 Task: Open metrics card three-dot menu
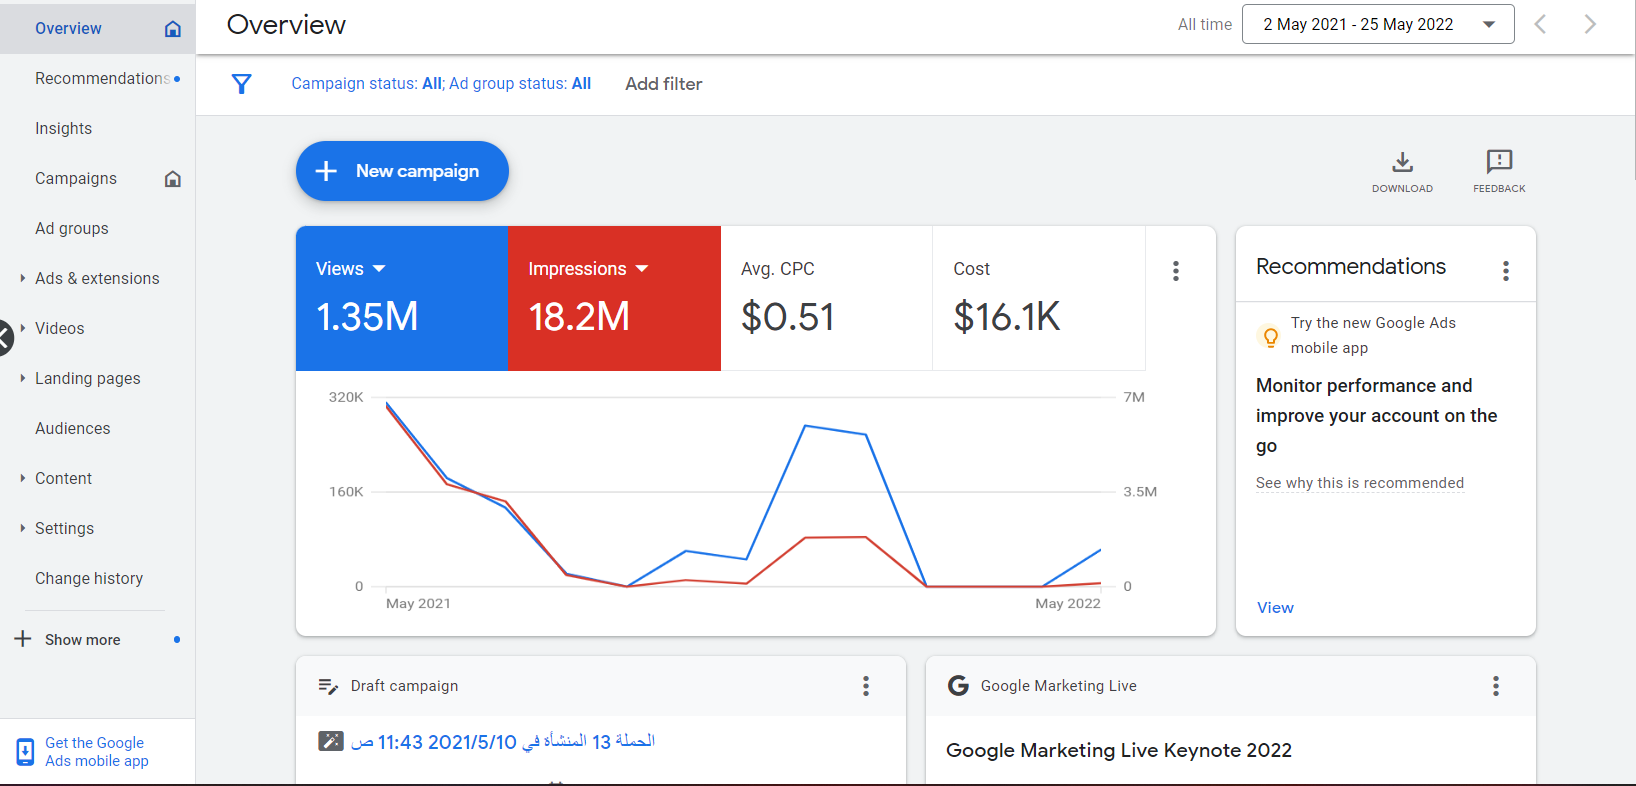(1176, 271)
